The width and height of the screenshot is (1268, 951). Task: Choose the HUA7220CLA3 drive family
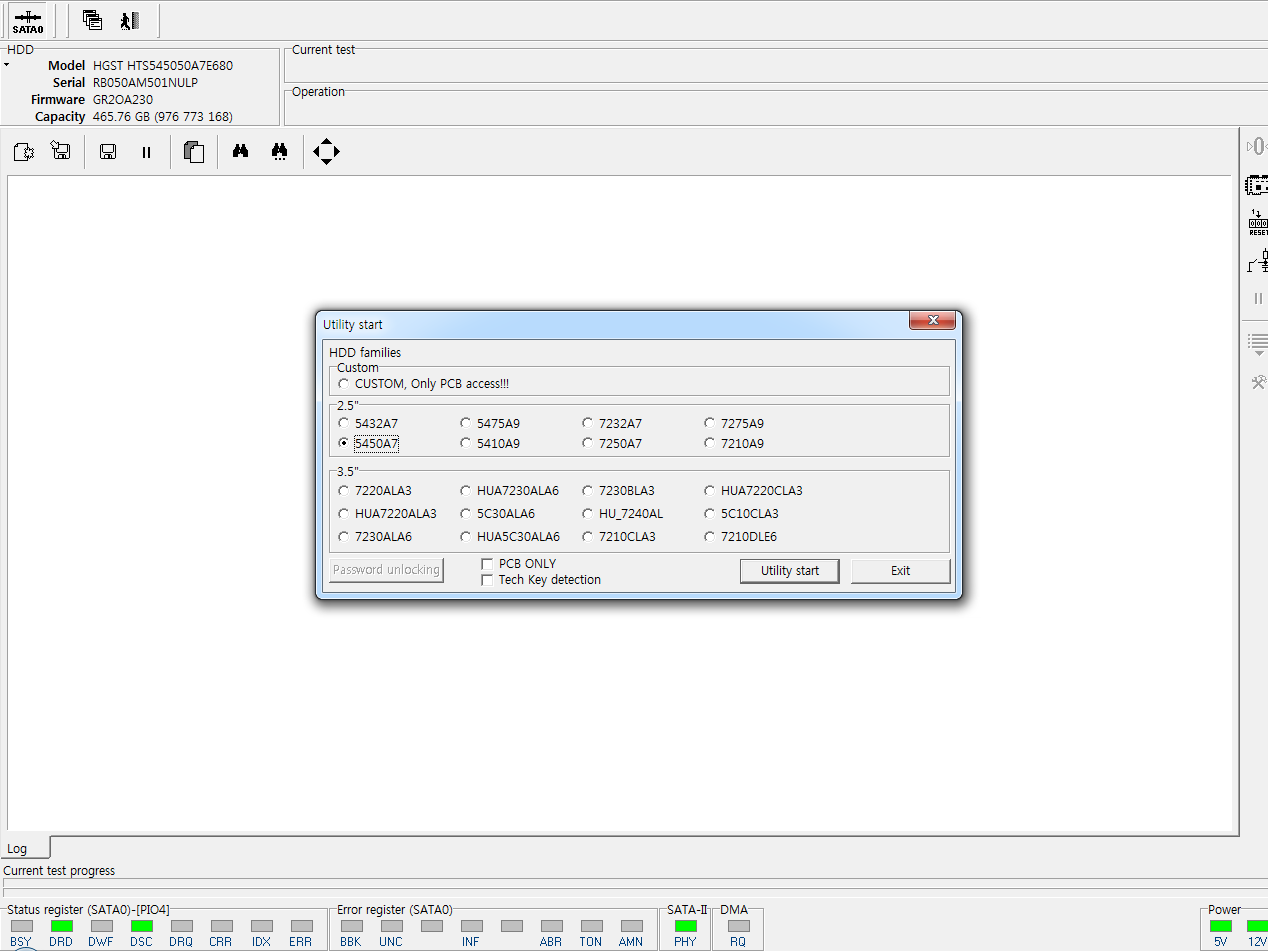point(710,491)
